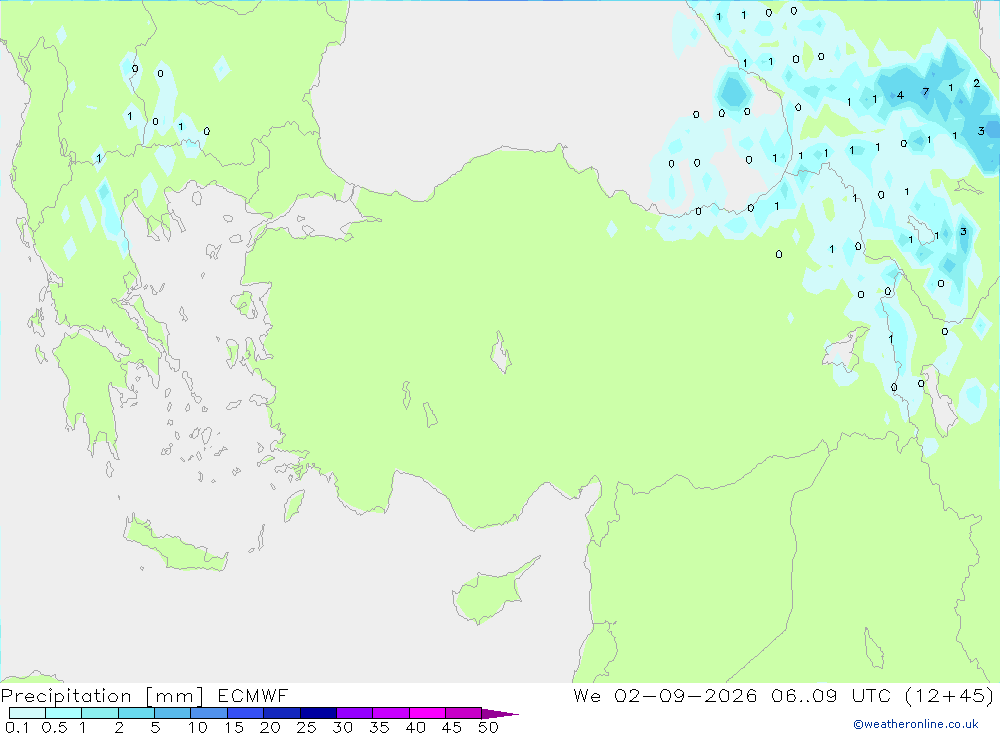Click the legend tick label 50
This screenshot has height=733, width=1000.
pyautogui.click(x=488, y=727)
